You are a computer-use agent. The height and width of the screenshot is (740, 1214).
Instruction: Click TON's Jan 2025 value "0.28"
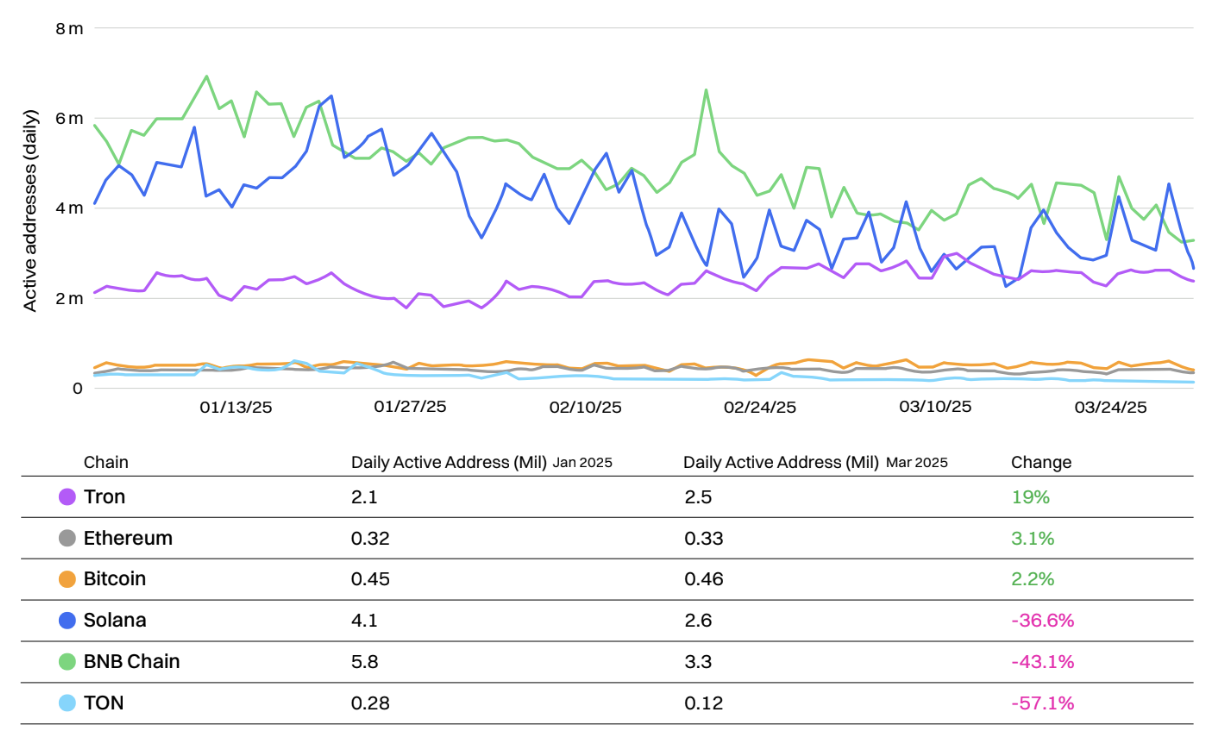pyautogui.click(x=370, y=703)
